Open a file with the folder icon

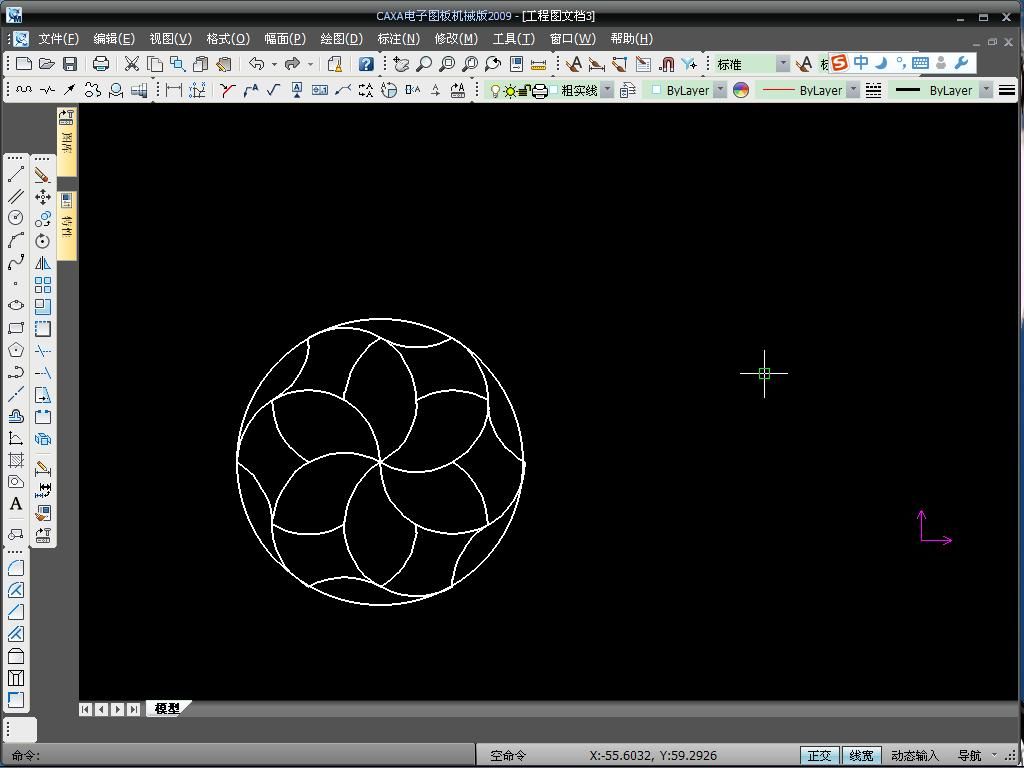46,63
